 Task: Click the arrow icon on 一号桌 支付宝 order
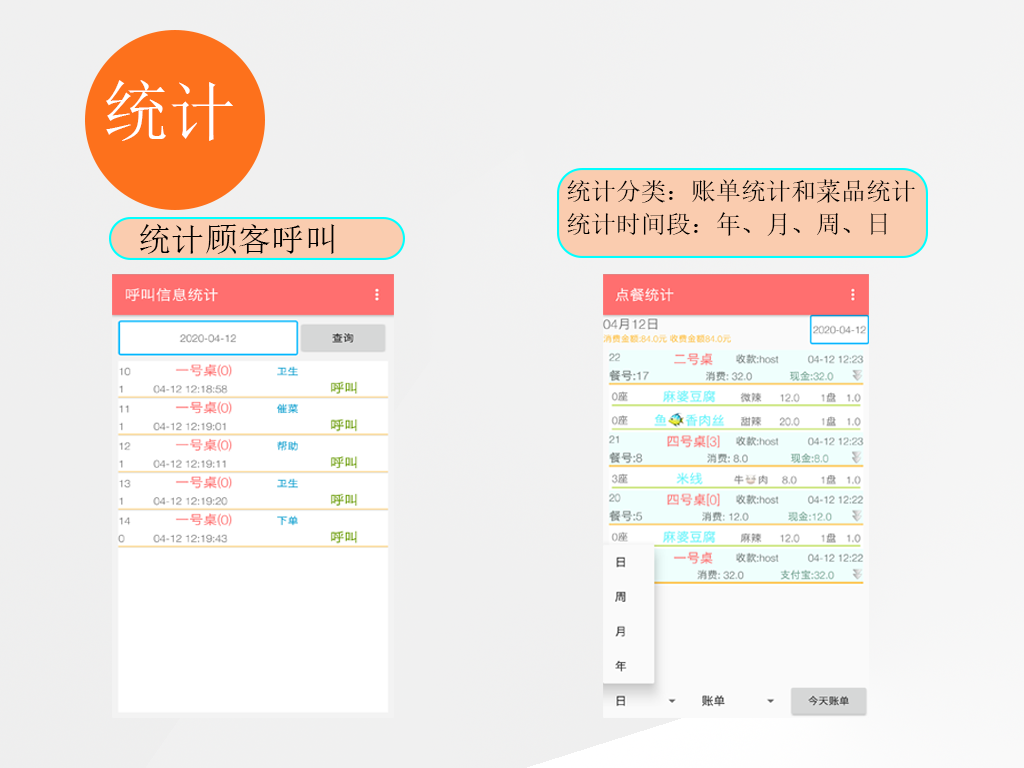pyautogui.click(x=856, y=574)
